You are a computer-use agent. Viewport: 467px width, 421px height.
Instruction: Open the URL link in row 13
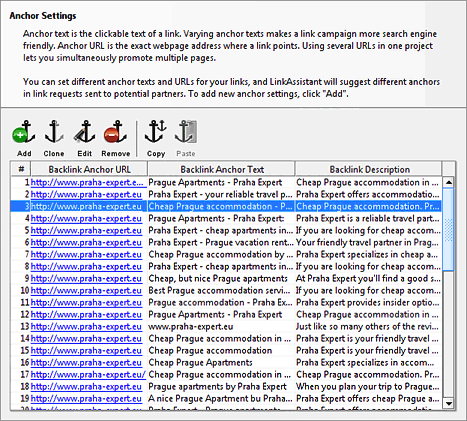86,326
